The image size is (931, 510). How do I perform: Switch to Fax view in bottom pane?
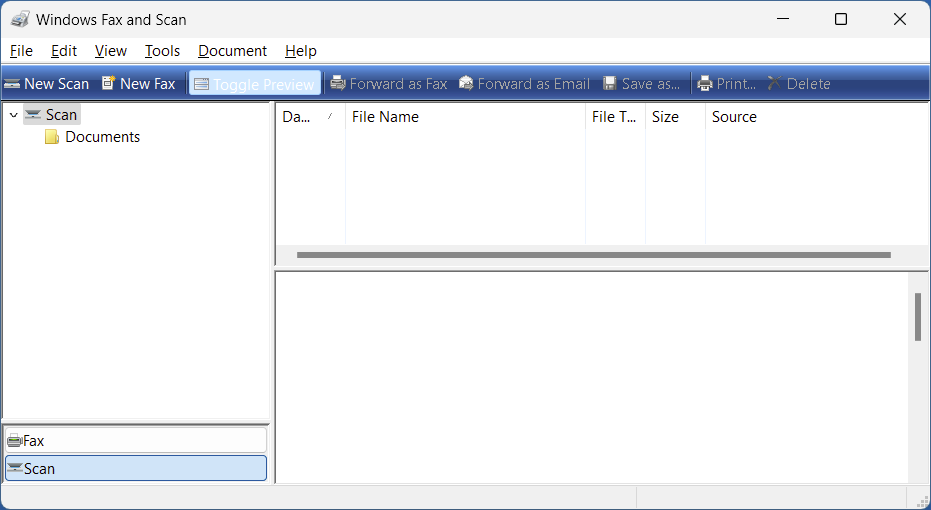tap(136, 441)
